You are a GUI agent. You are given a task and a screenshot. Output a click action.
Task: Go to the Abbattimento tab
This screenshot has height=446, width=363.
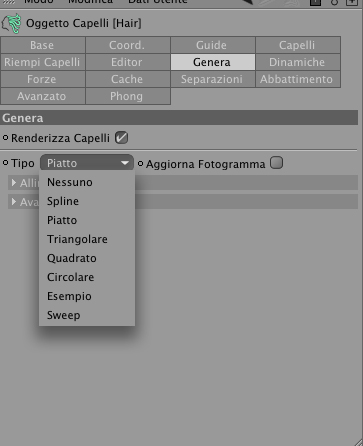[297, 79]
